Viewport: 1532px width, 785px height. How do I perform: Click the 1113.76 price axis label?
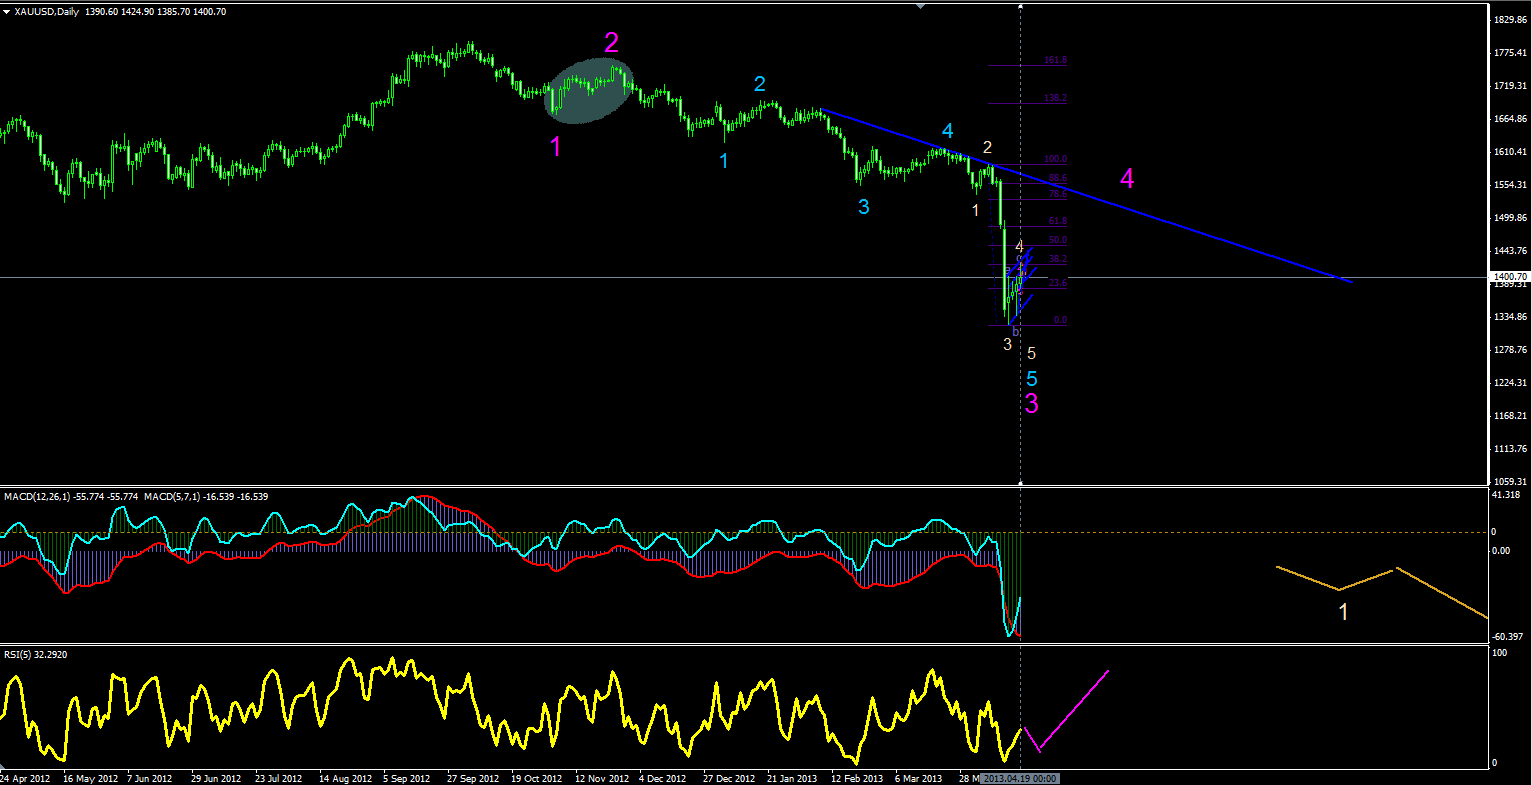pos(1510,449)
